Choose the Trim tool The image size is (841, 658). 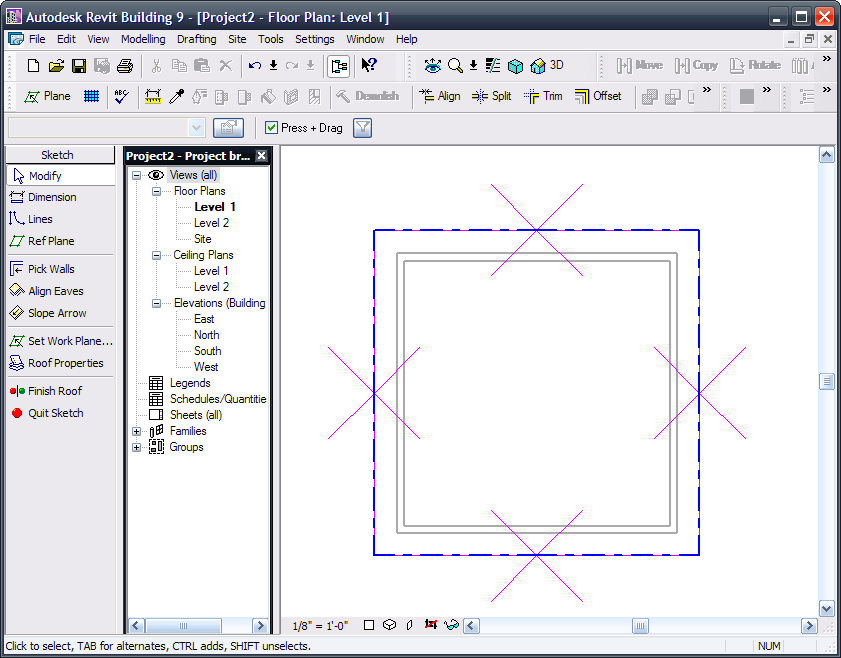click(542, 96)
